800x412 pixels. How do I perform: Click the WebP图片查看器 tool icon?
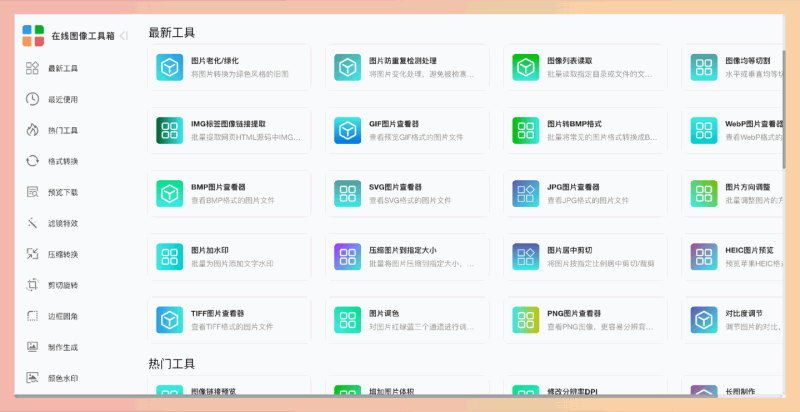point(704,131)
